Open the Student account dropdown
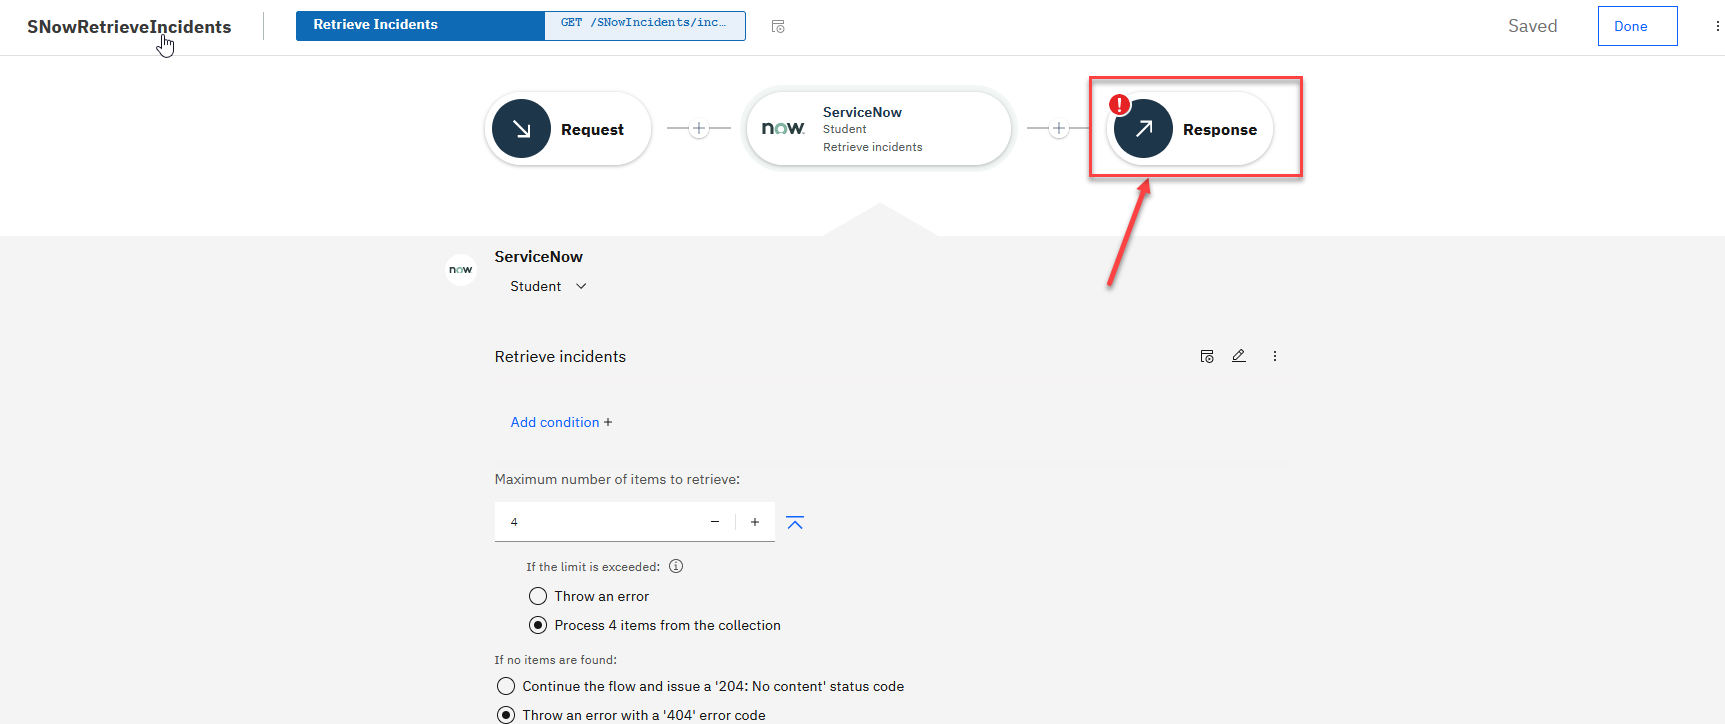Viewport: 1725px width, 724px height. point(548,286)
